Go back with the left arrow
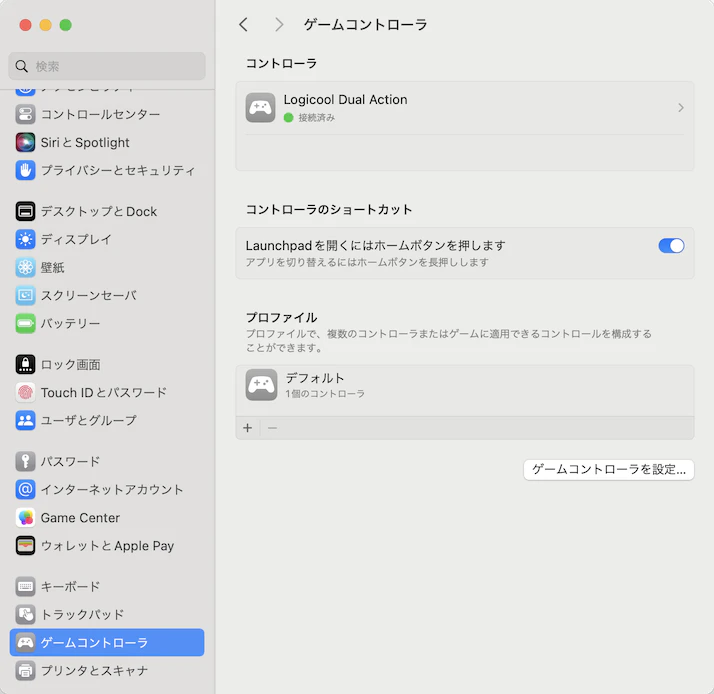The height and width of the screenshot is (694, 714). pyautogui.click(x=244, y=25)
